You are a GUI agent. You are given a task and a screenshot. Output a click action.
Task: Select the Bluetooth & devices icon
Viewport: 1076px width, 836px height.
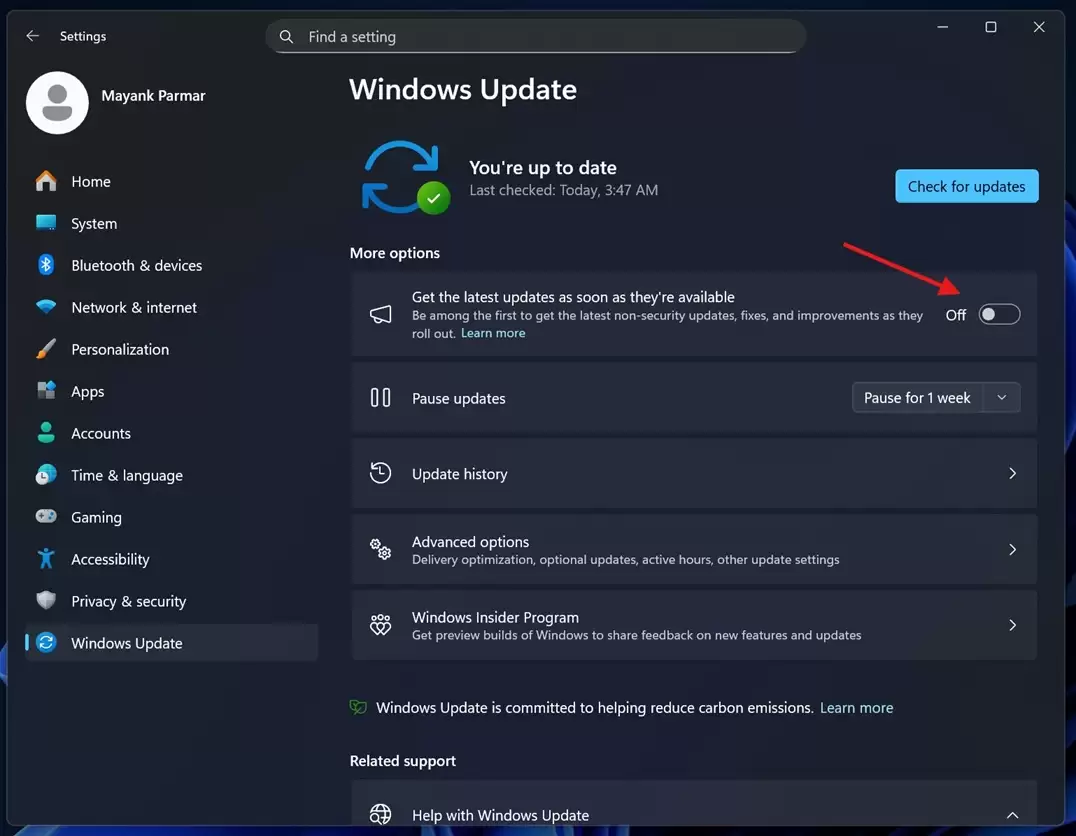click(46, 265)
